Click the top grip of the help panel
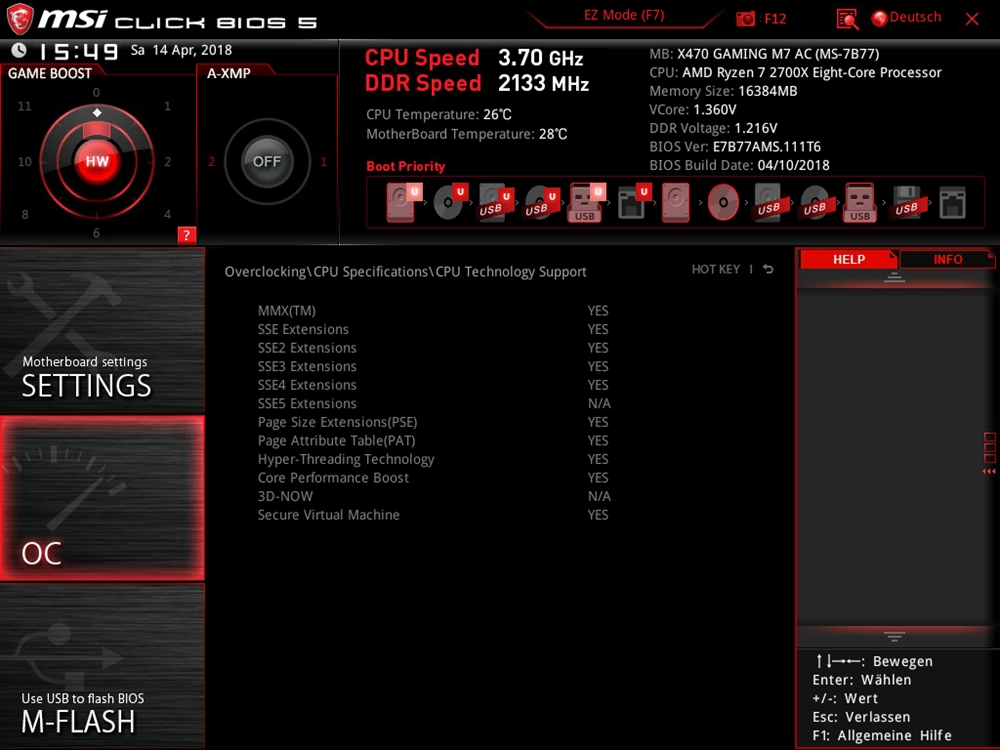 [x=894, y=277]
